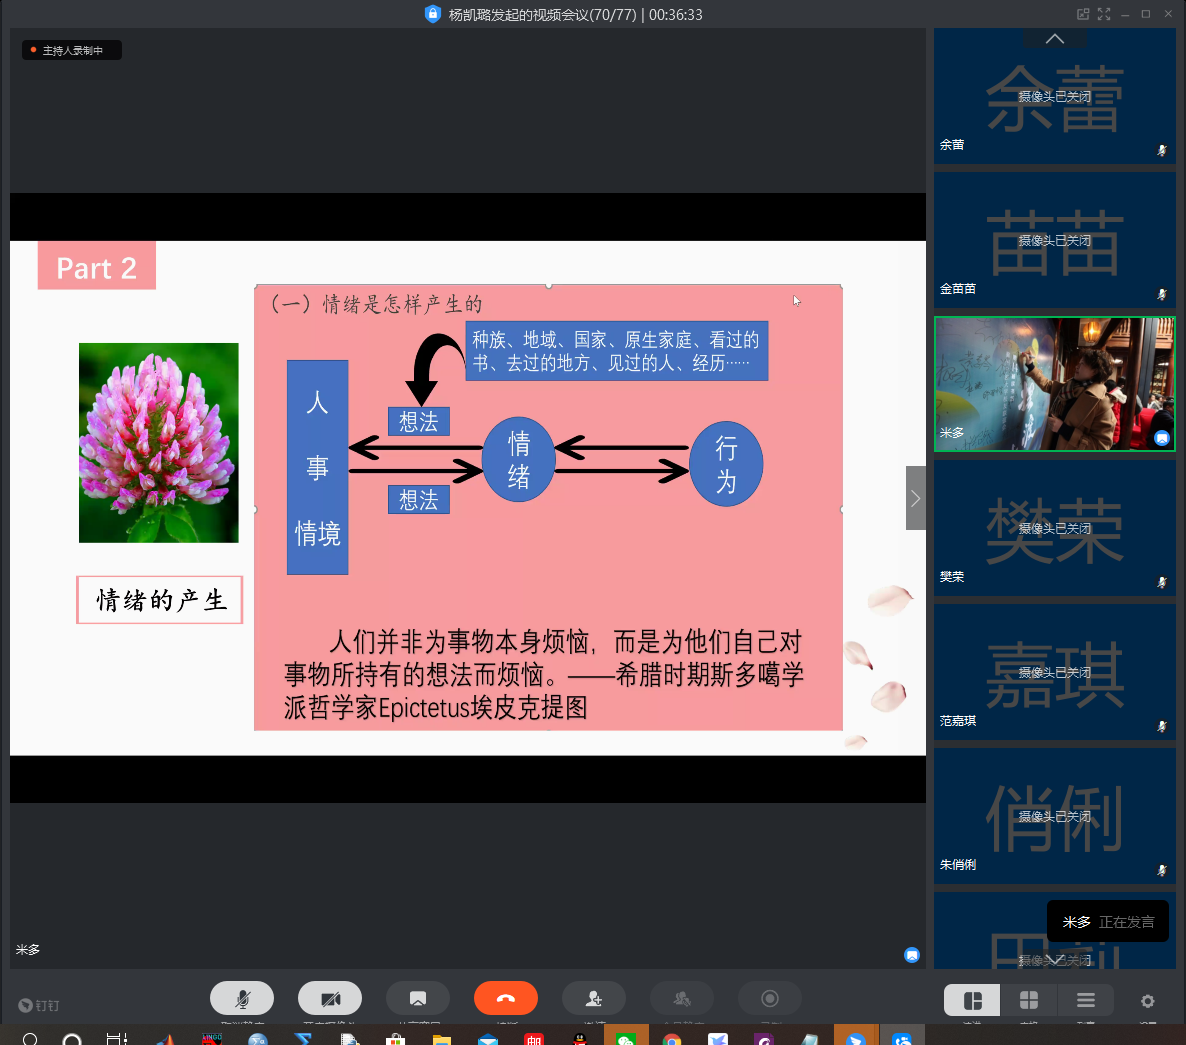Select 金苗苗's participant tile
The height and width of the screenshot is (1045, 1186).
pyautogui.click(x=1054, y=240)
